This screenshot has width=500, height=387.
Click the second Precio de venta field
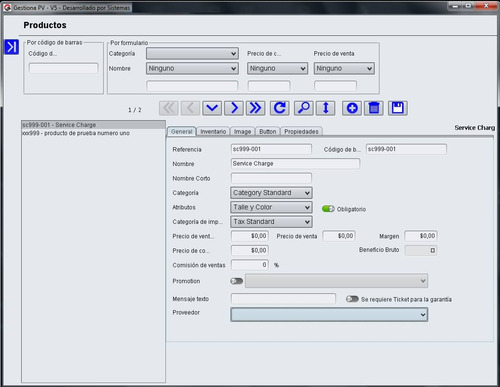pos(339,236)
